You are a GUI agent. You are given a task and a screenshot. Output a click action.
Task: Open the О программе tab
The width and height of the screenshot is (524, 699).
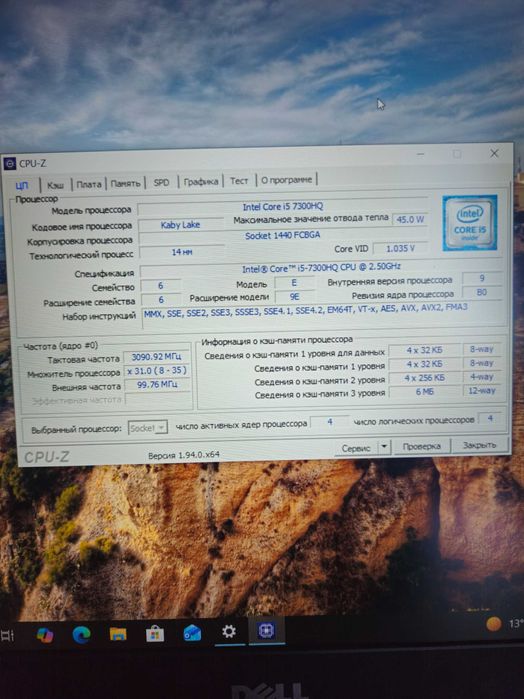click(x=286, y=180)
